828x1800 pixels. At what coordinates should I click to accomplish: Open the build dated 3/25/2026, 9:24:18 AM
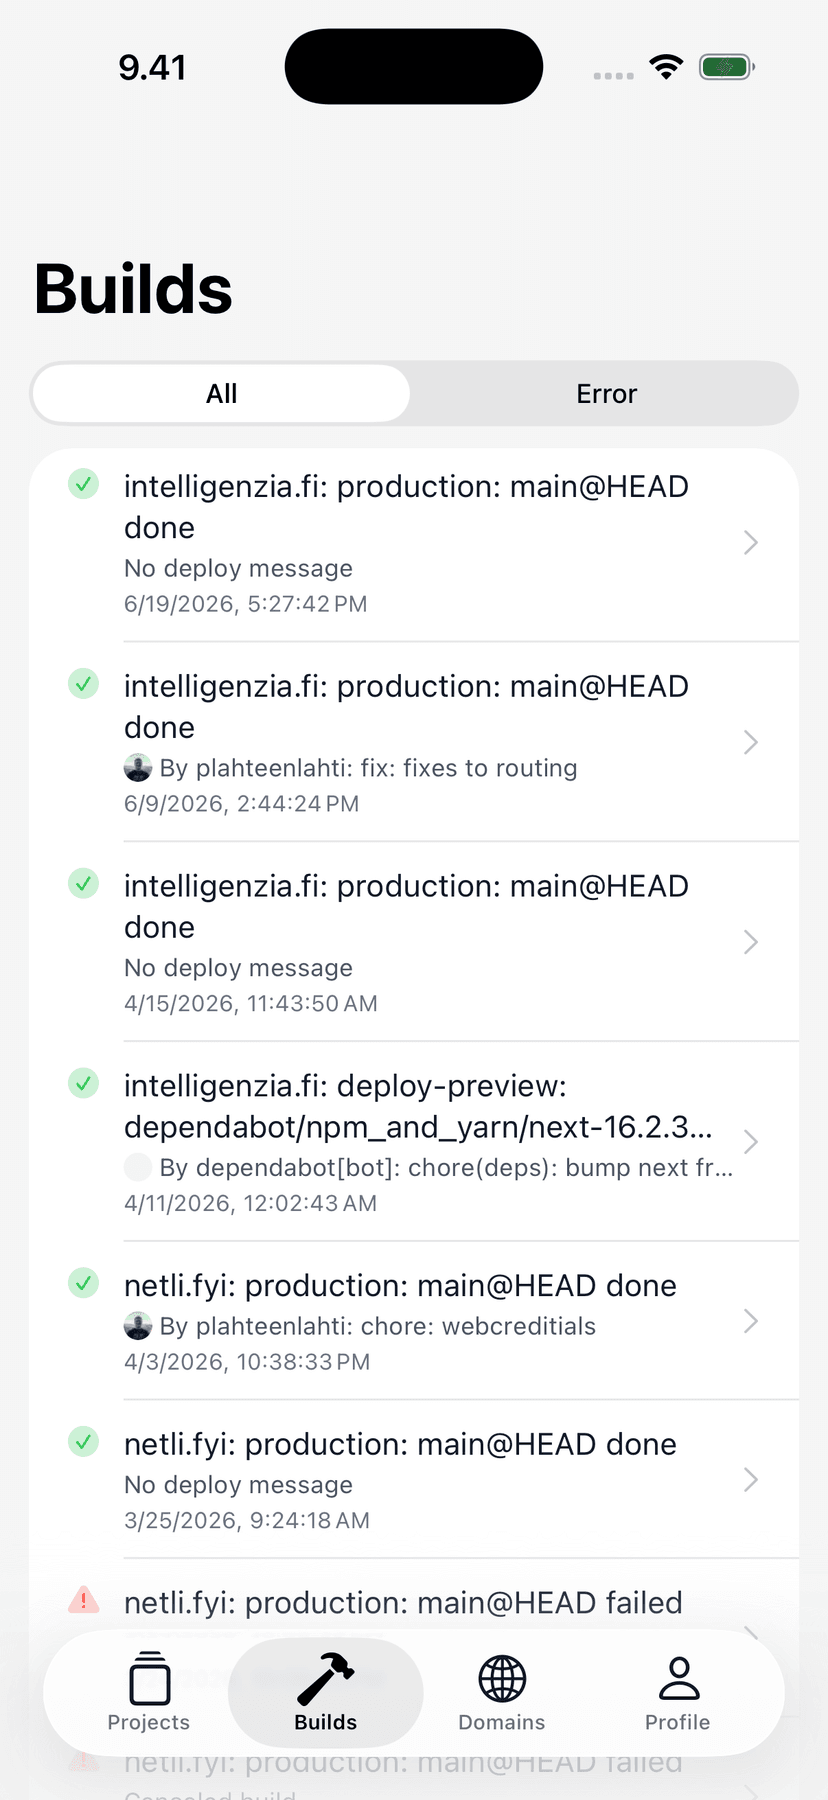click(414, 1479)
